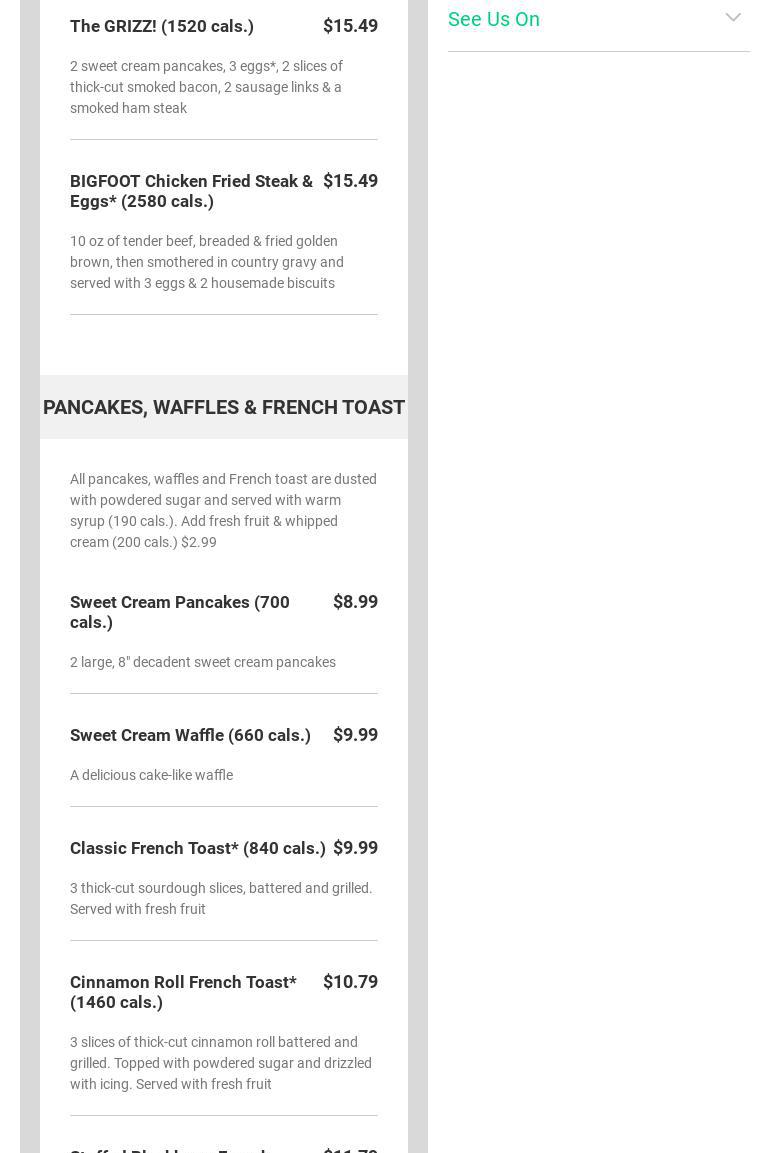Image resolution: width=770 pixels, height=1153 pixels.
Task: Select Pancakes, Waffles & French Toast heading
Action: pos(224,407)
